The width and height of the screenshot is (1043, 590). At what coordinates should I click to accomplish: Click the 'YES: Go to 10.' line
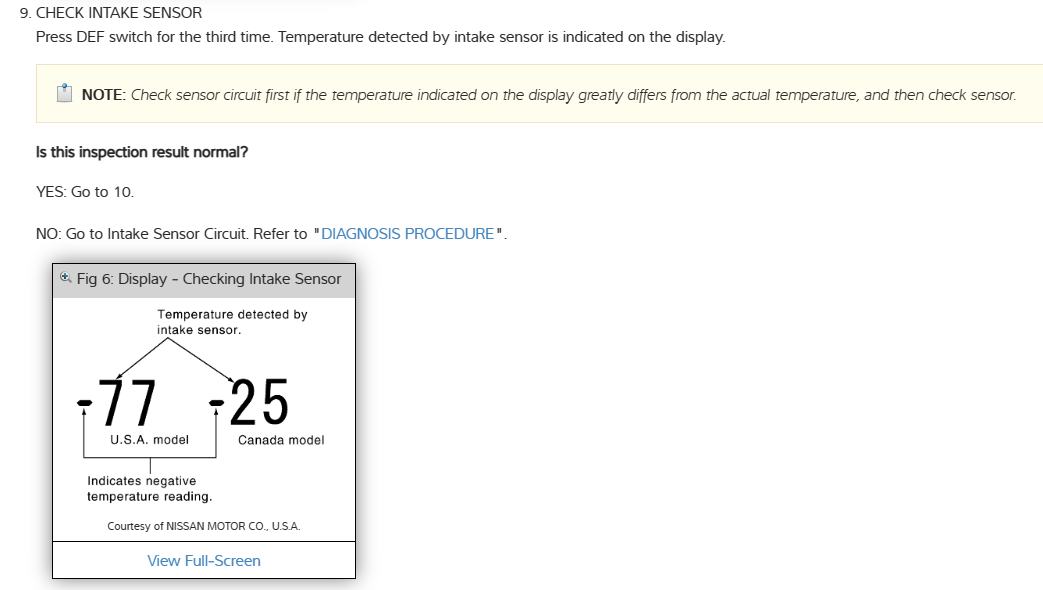(x=85, y=191)
